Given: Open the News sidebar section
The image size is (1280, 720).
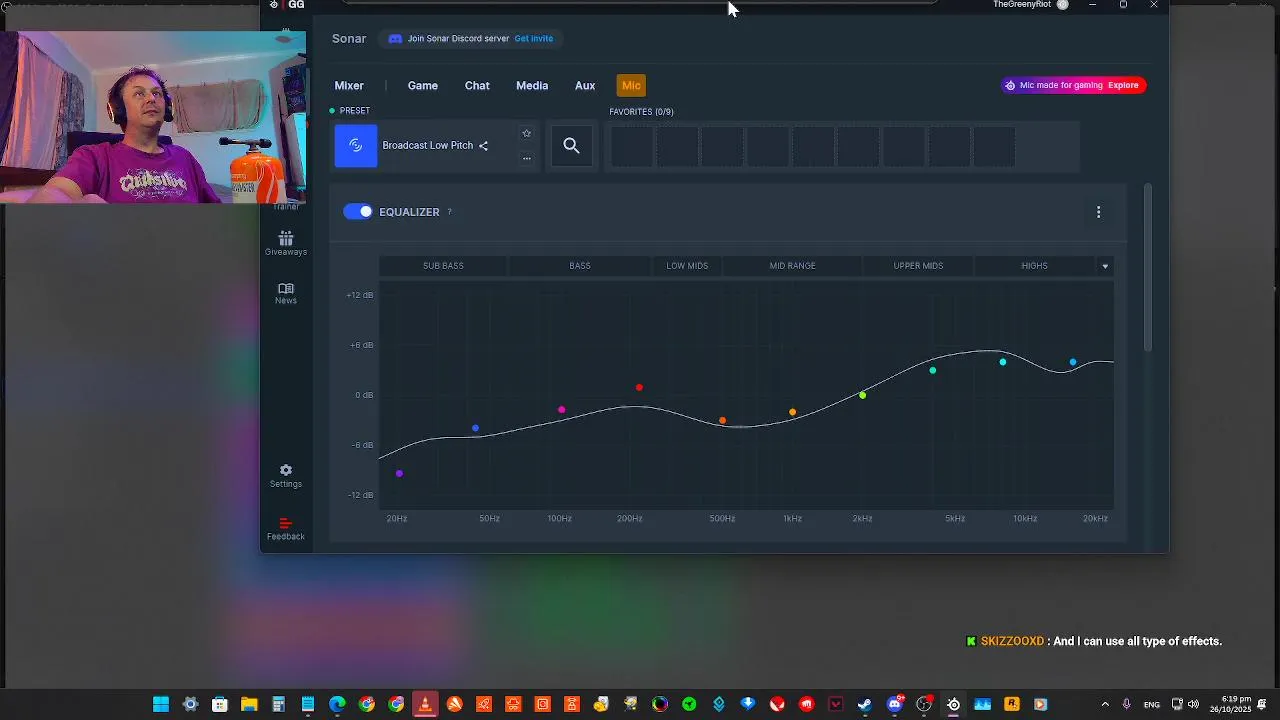Looking at the screenshot, I should point(286,293).
